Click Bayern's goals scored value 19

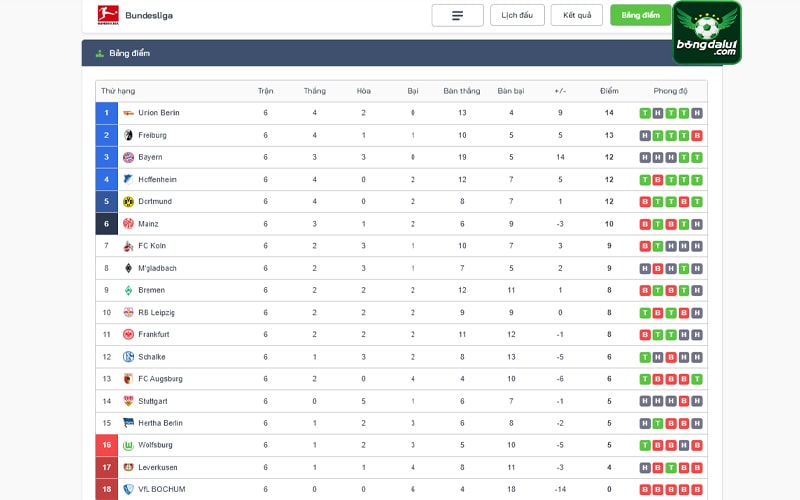pos(462,157)
